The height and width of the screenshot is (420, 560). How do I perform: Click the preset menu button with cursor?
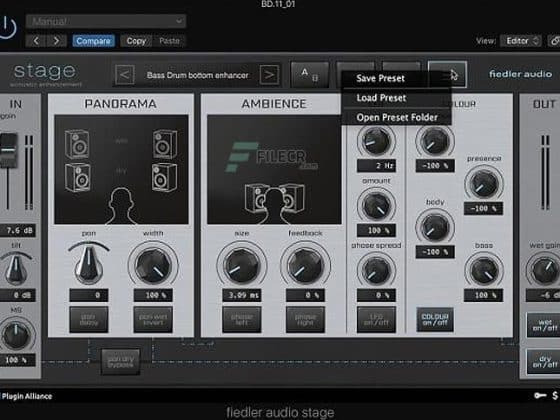coord(447,74)
